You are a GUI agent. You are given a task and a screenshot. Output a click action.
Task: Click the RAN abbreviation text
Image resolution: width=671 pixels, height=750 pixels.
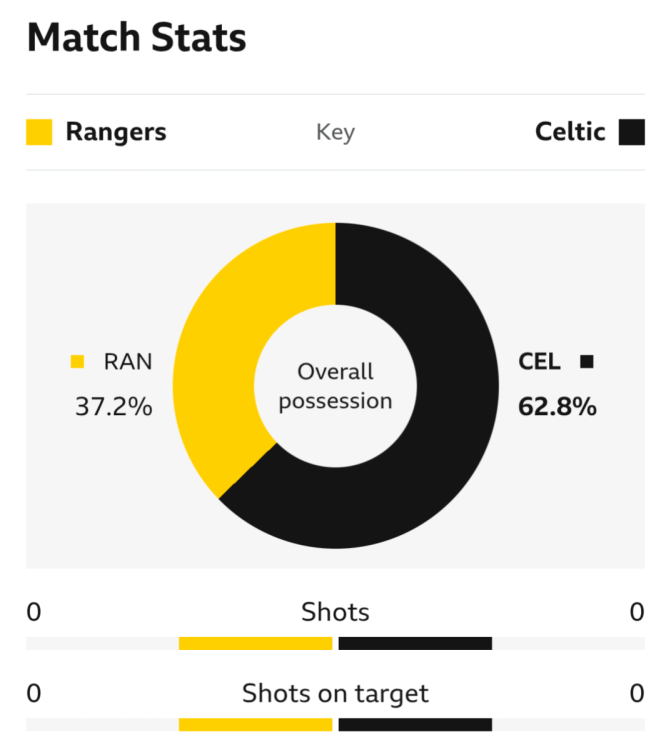click(128, 362)
